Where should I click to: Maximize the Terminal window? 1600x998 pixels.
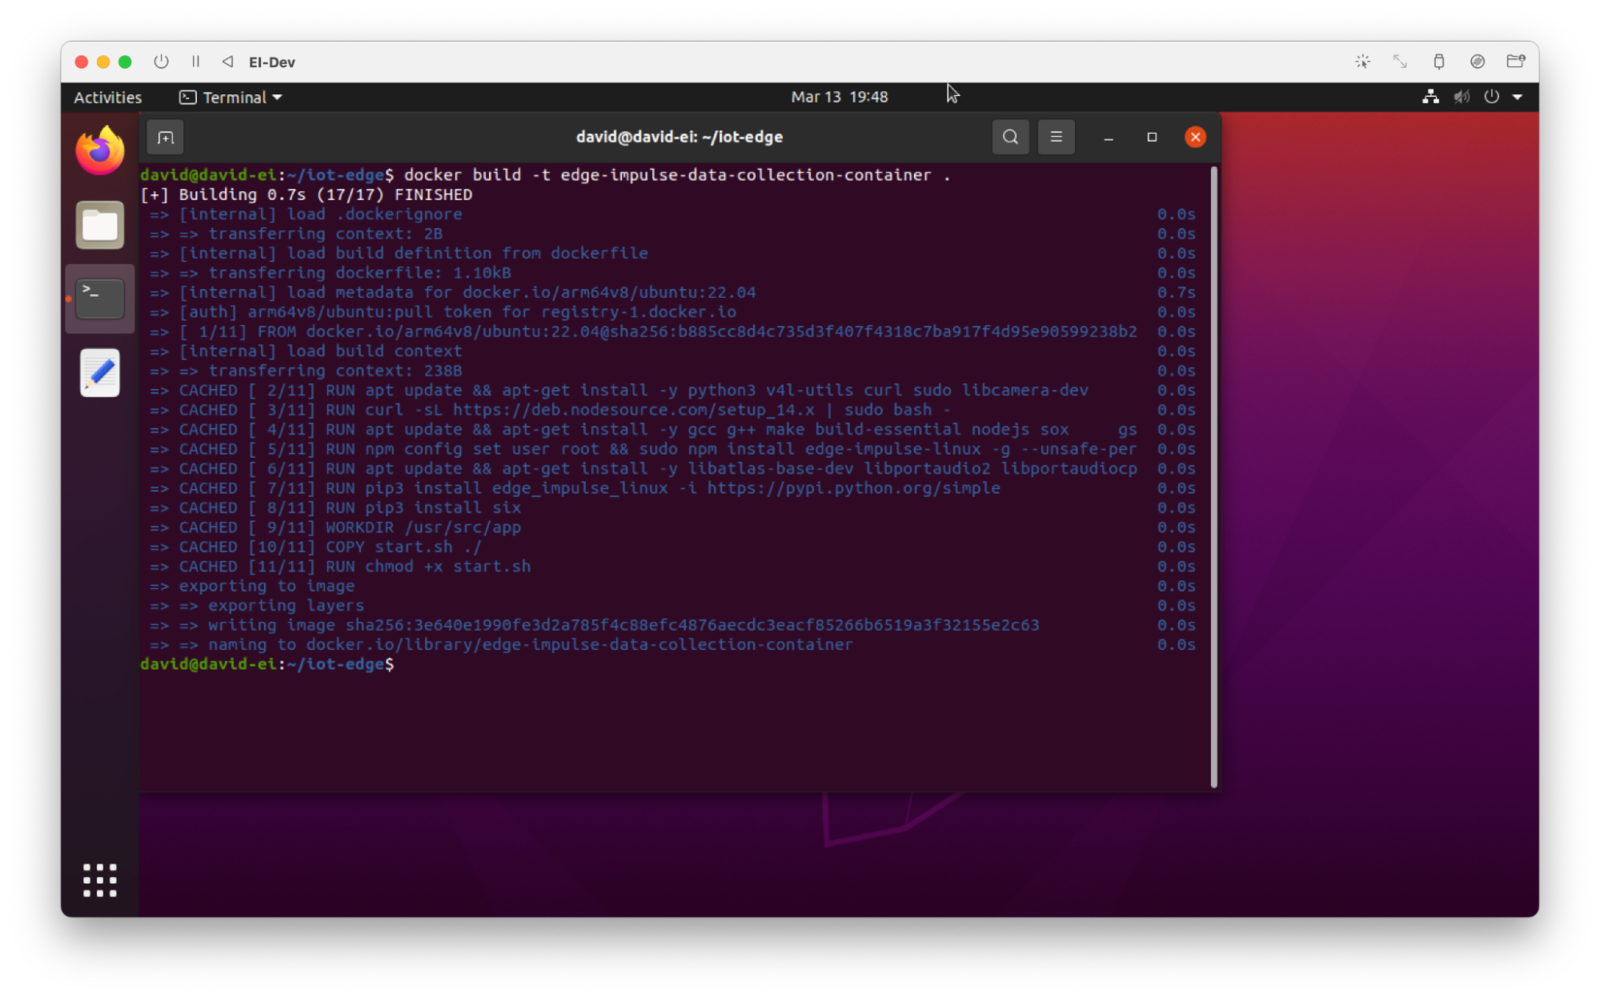[x=1152, y=137]
